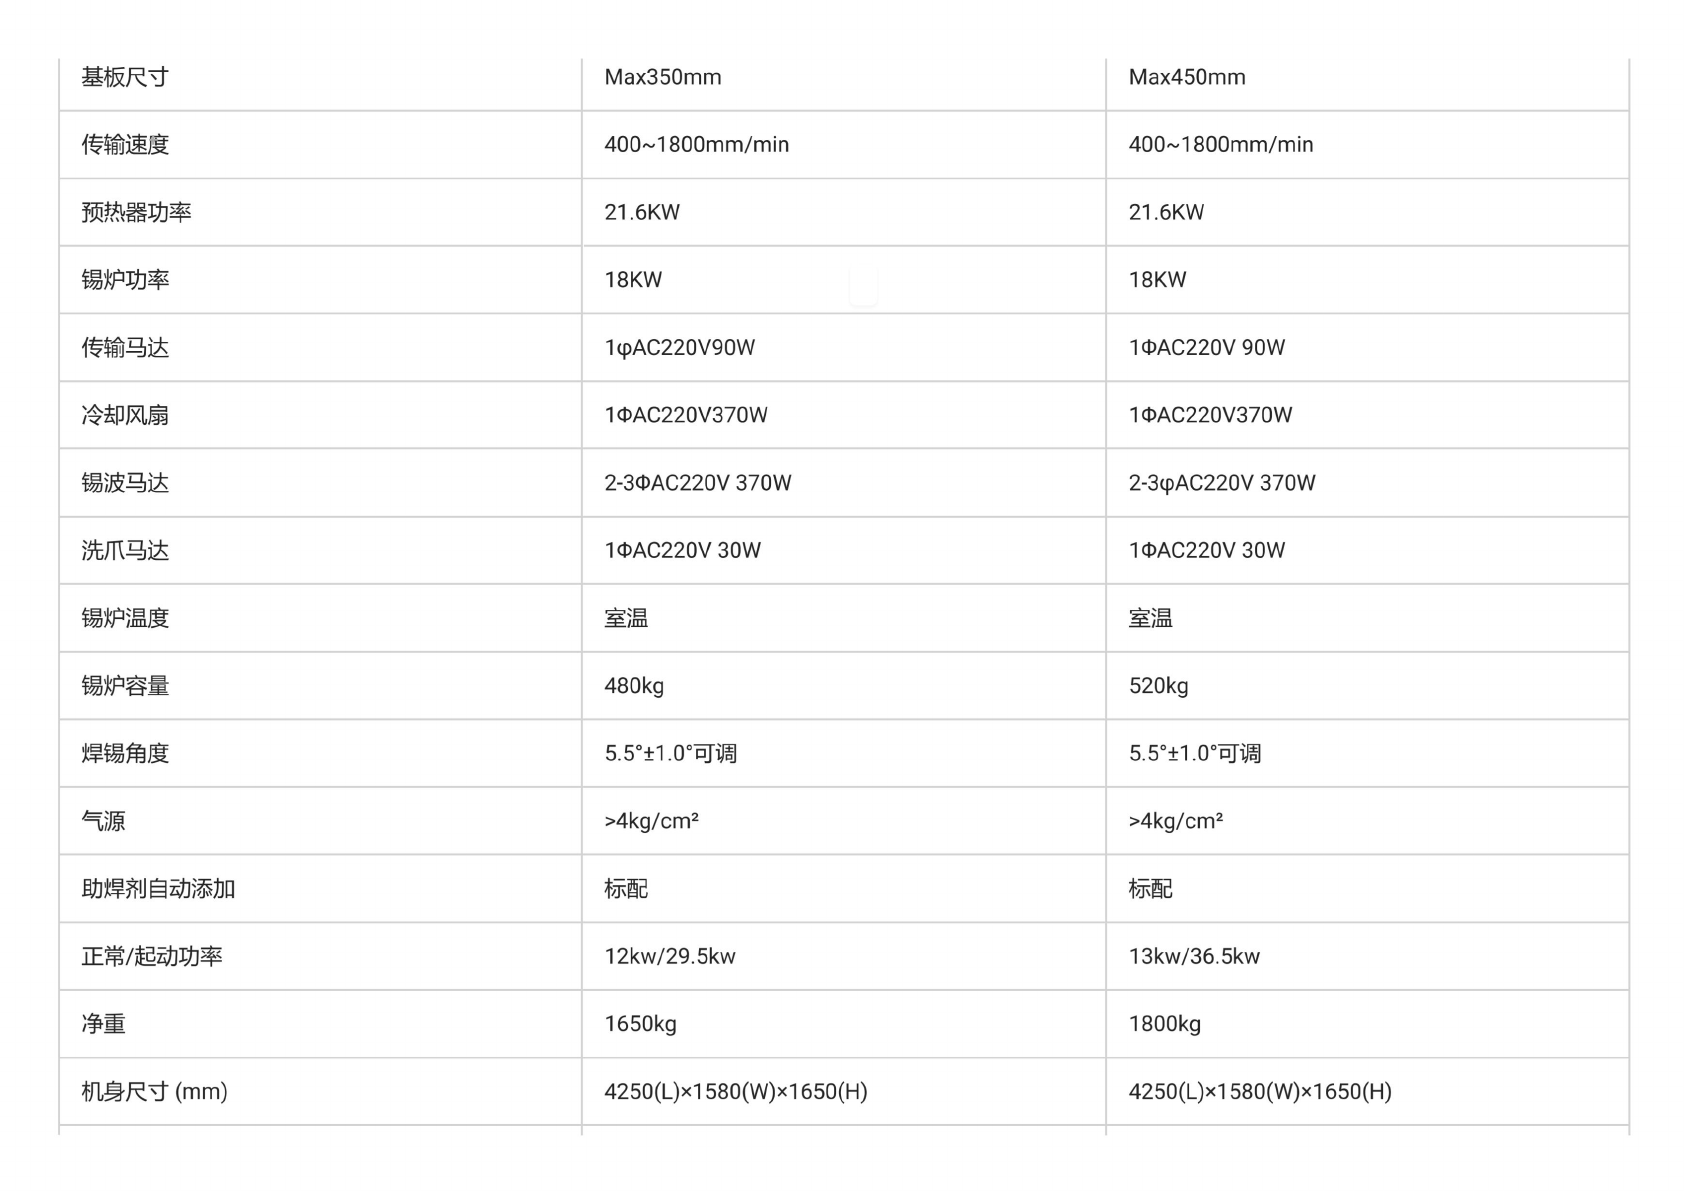
Task: Select the 锡炉功率 label cell
Action: [x=125, y=280]
